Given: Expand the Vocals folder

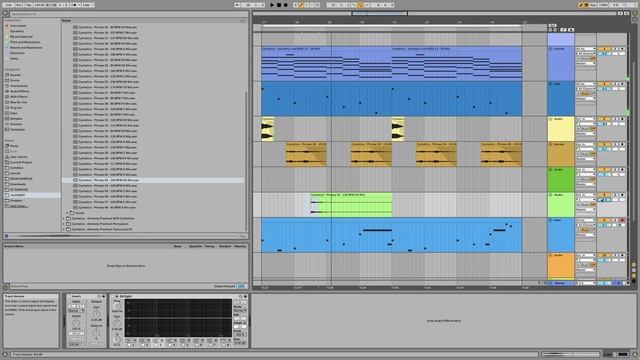Looking at the screenshot, I should point(67,213).
